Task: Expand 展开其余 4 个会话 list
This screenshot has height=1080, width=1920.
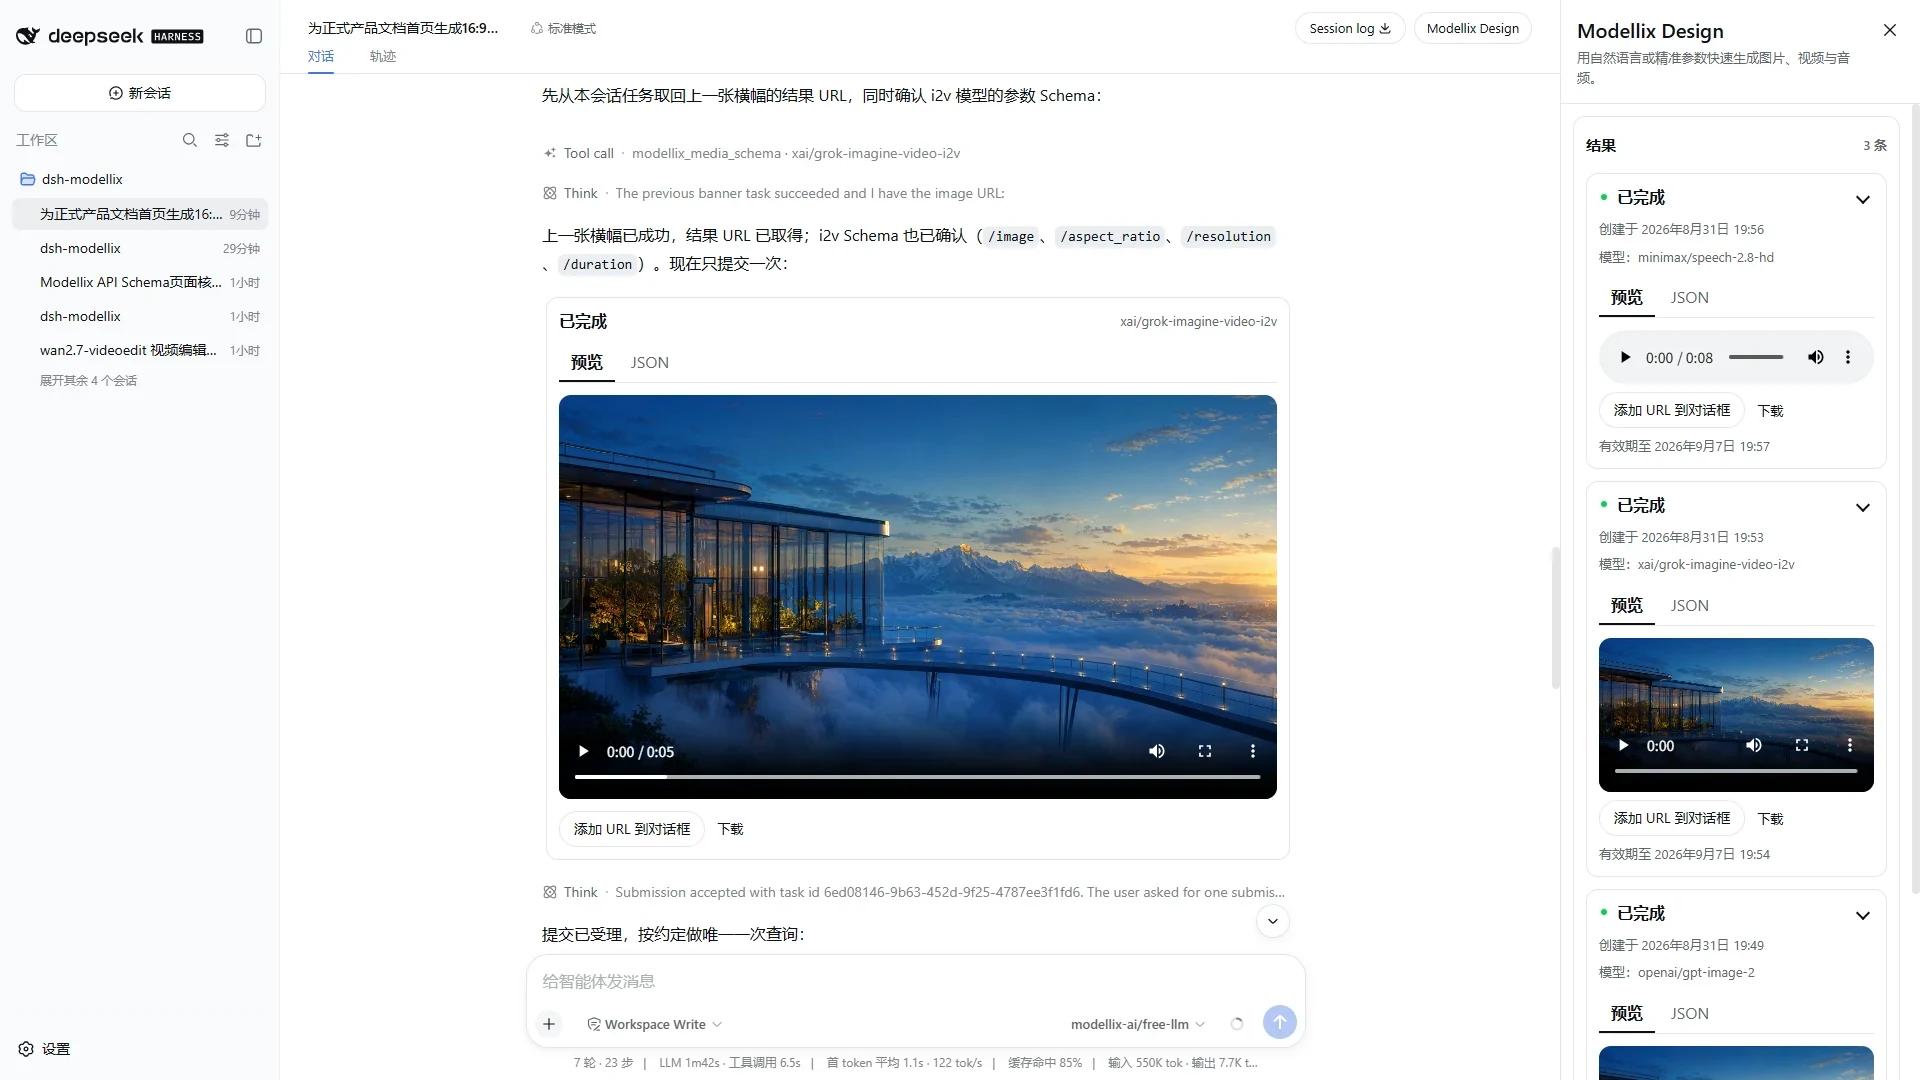Action: pos(88,381)
